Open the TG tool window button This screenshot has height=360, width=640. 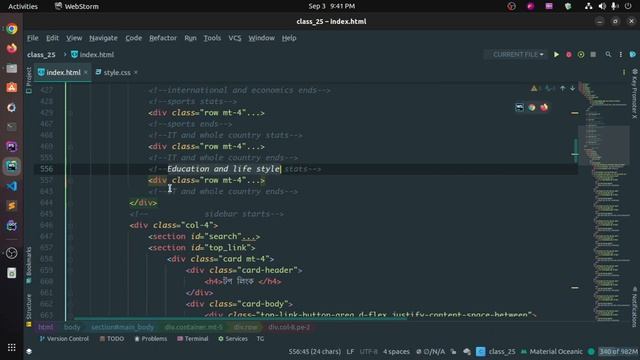[x=260, y=339]
